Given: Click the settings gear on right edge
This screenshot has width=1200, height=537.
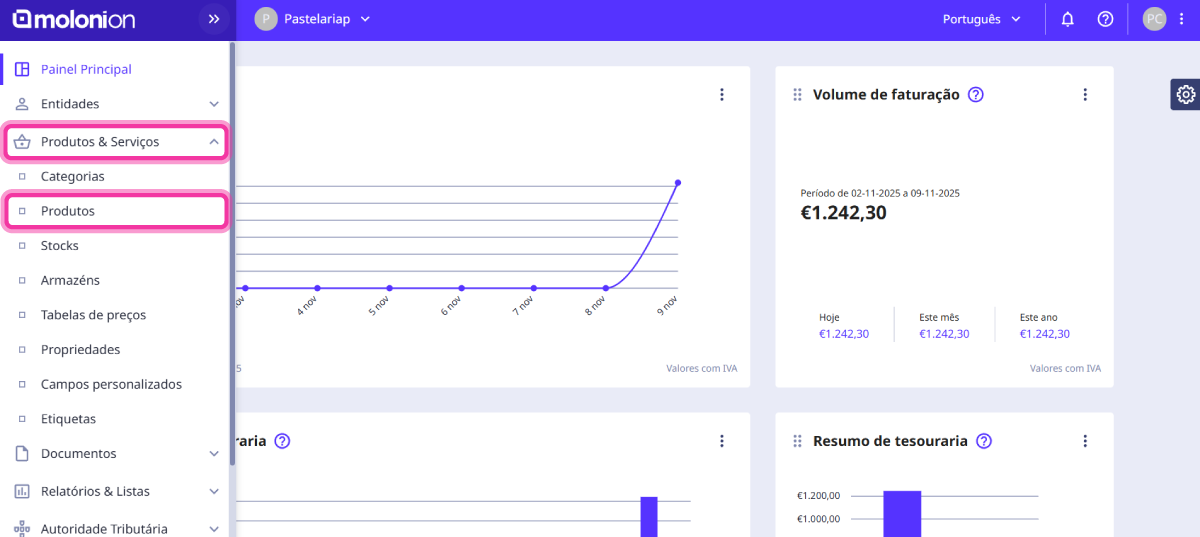Looking at the screenshot, I should [1185, 94].
